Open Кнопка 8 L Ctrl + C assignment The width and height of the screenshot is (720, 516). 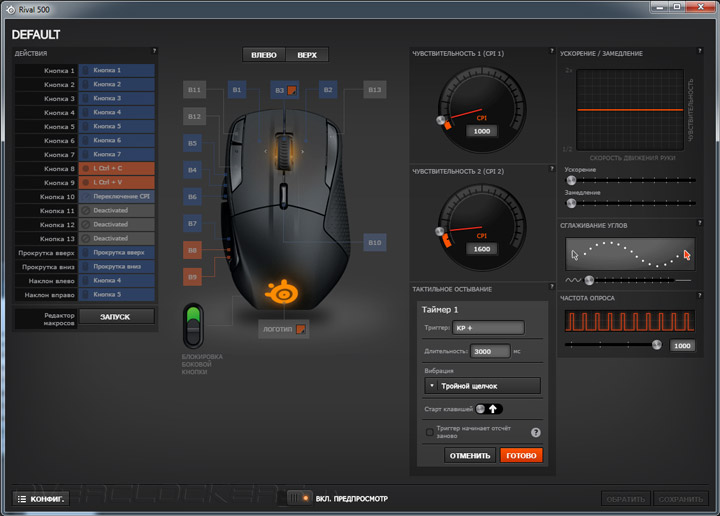point(116,168)
